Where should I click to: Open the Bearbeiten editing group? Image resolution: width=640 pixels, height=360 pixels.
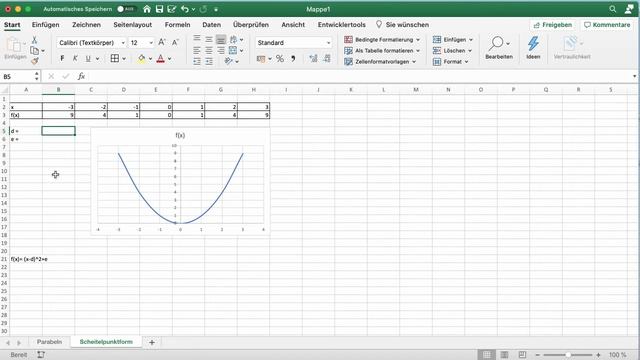(499, 47)
